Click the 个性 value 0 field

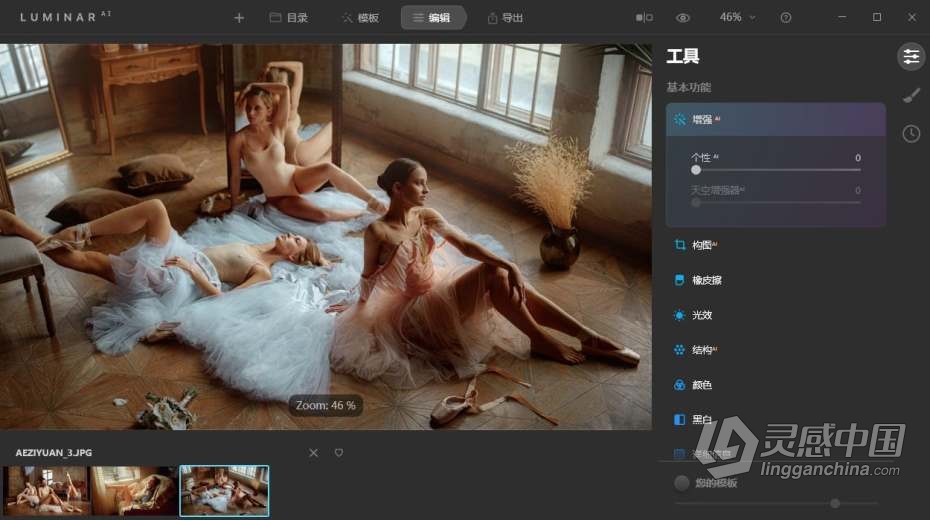pos(858,158)
